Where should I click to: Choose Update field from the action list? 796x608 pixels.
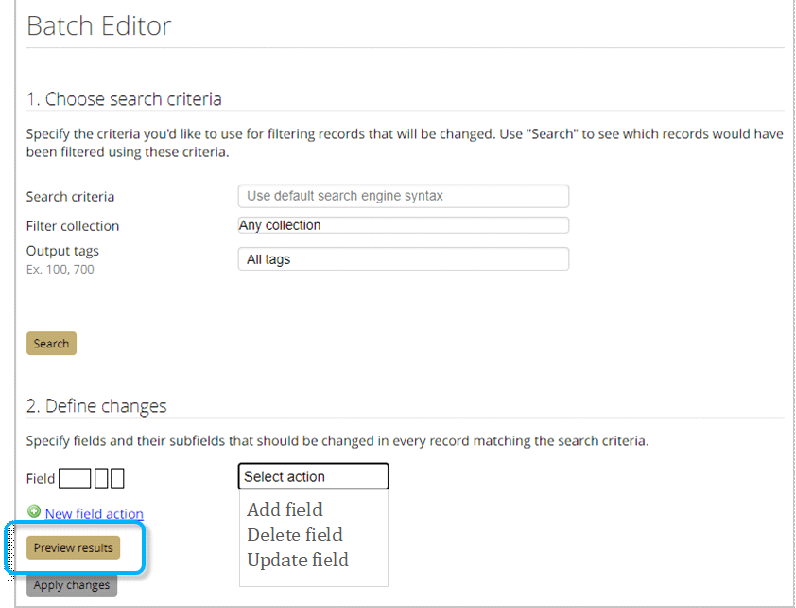[x=298, y=560]
